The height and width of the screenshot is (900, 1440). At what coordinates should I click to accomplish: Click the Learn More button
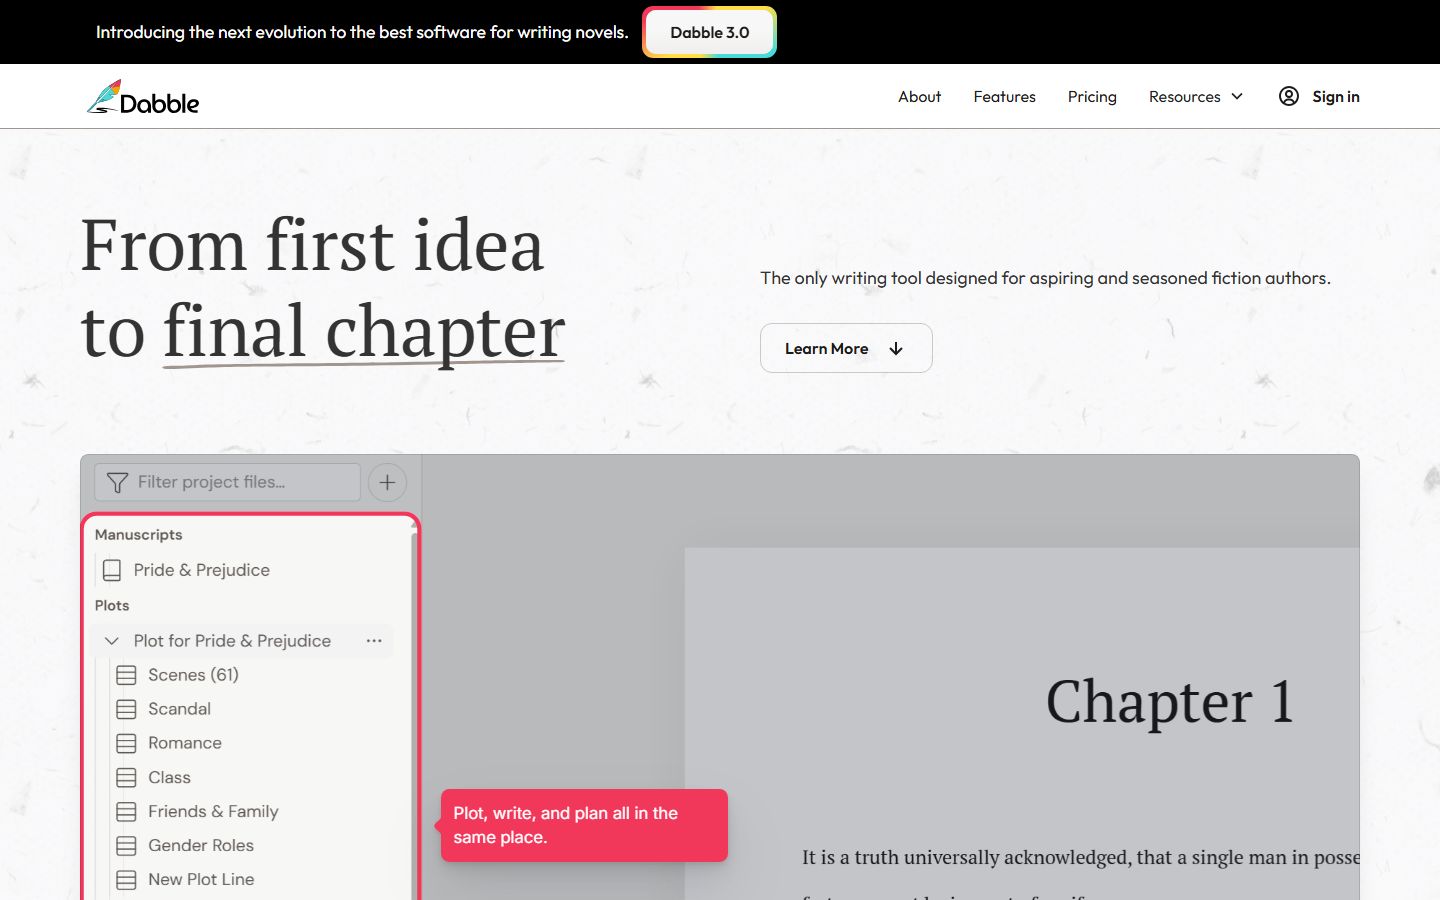coord(846,348)
